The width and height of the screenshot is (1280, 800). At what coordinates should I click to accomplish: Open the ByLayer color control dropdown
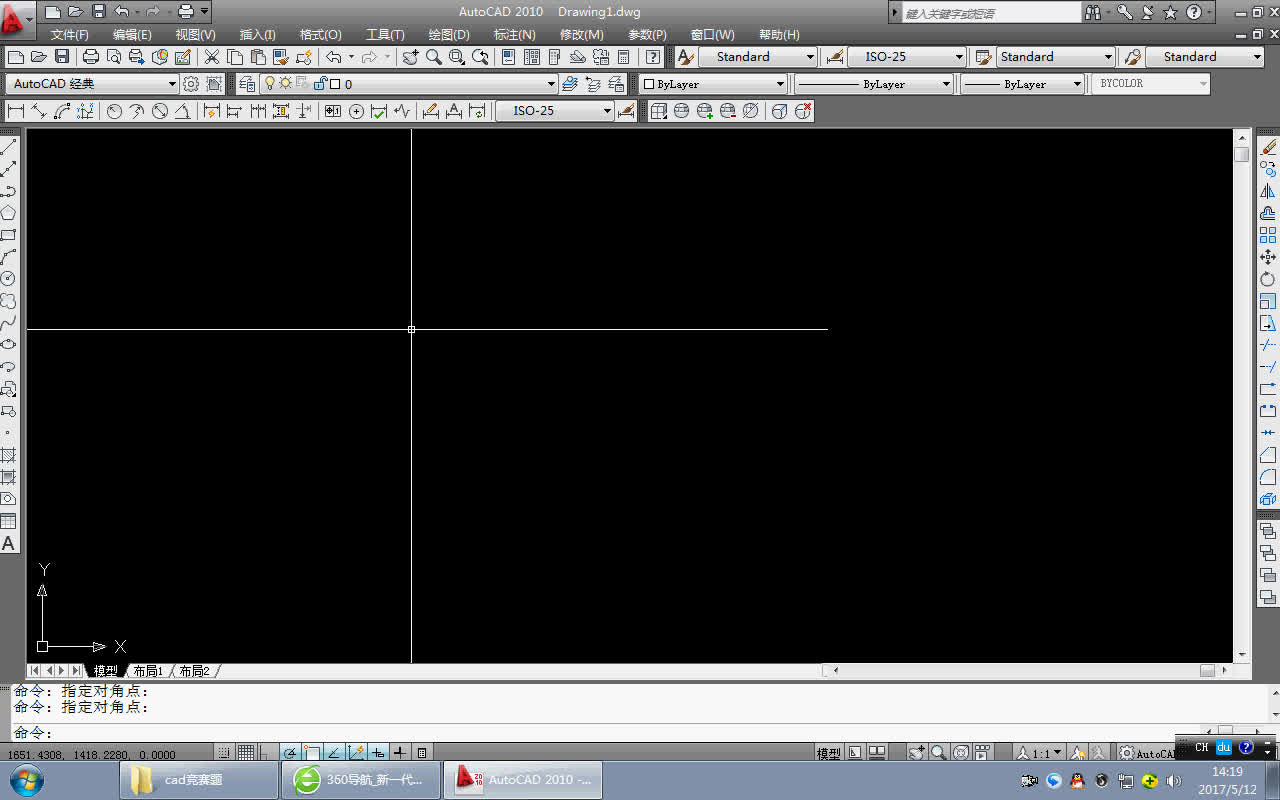[713, 84]
